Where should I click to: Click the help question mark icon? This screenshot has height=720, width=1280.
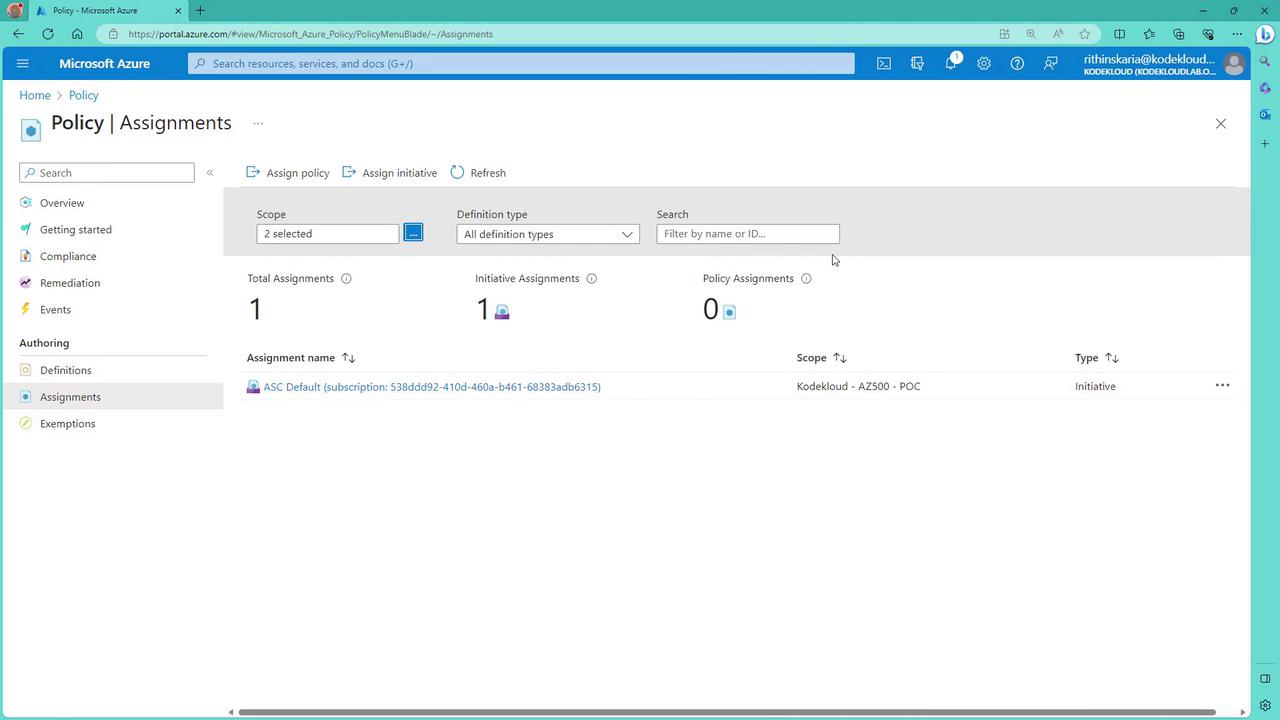pos(1017,63)
